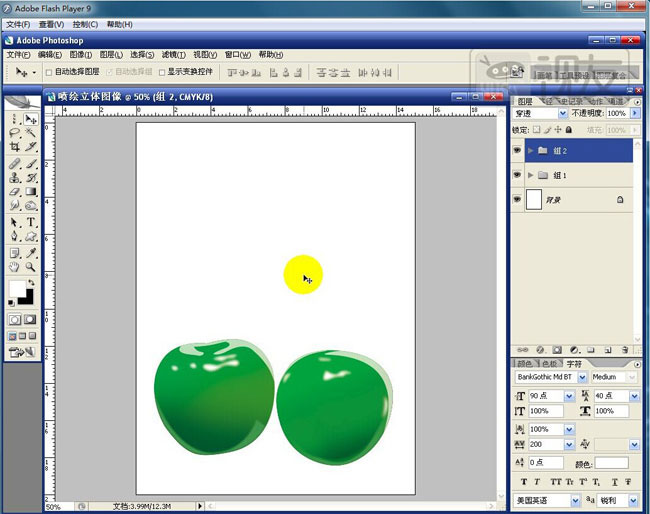Hide the 组 1 layer group
The image size is (650, 514).
[517, 175]
